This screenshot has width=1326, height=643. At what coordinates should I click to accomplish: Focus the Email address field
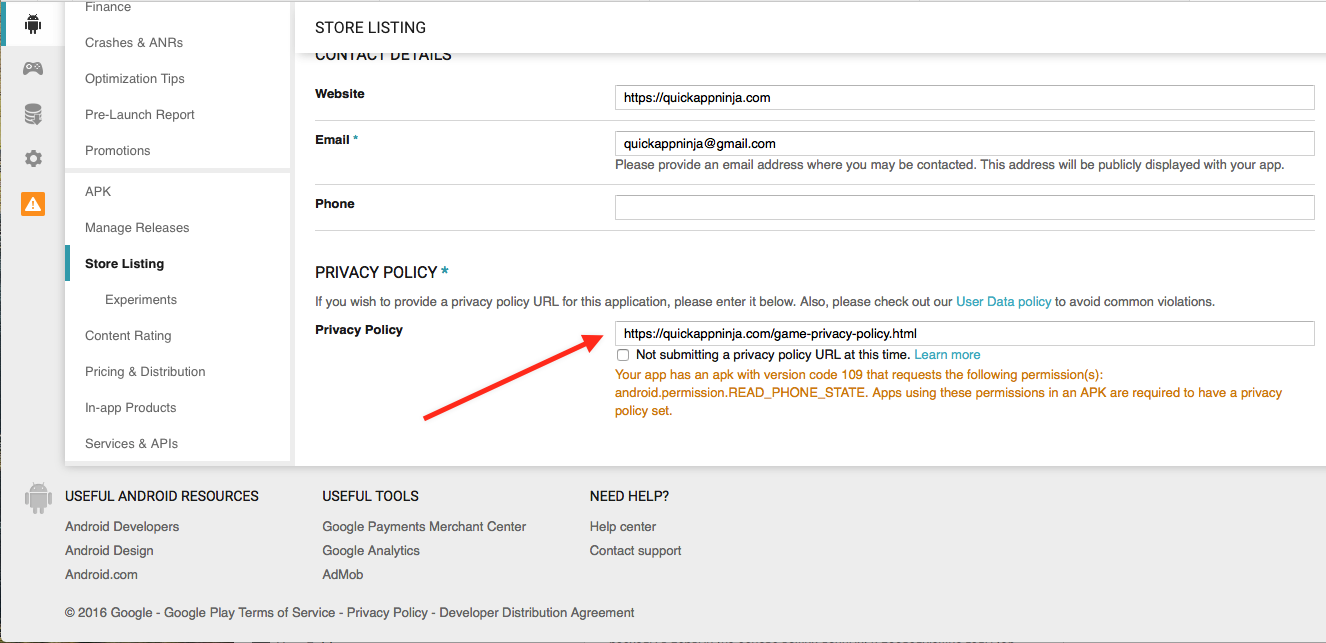pyautogui.click(x=964, y=144)
